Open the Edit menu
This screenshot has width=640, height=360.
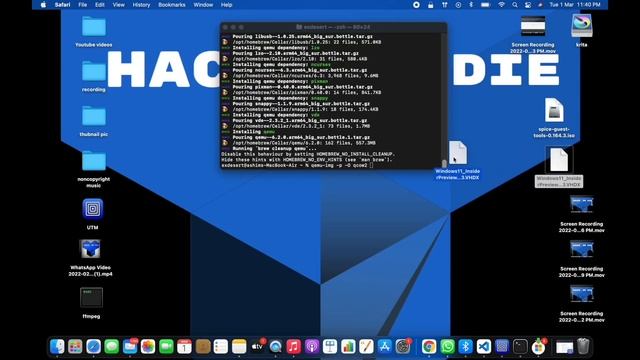tap(100, 5)
